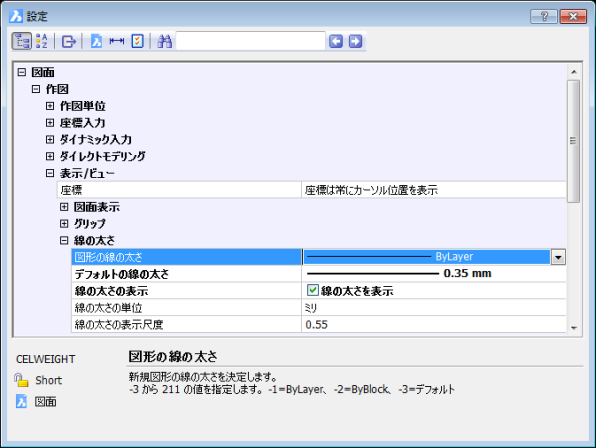Jump to the Drawing settings icon
The height and width of the screenshot is (448, 596).
[96, 41]
